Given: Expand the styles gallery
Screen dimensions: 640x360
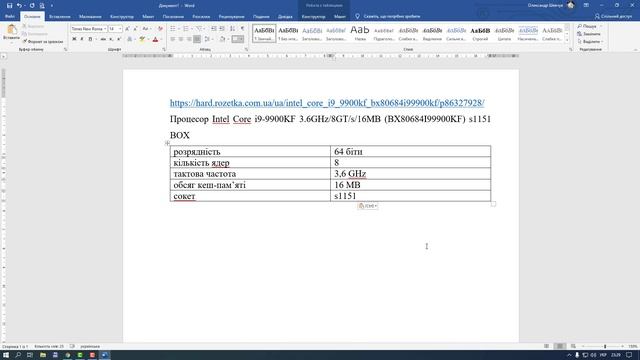Looking at the screenshot, I should click(567, 40).
